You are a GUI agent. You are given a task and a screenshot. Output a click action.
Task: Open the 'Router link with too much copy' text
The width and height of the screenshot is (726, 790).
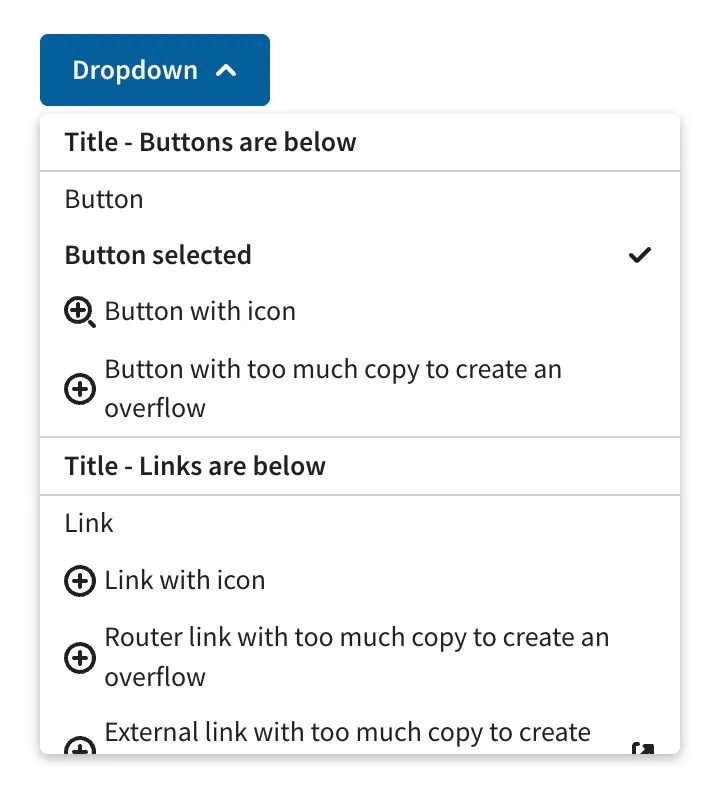tap(356, 657)
